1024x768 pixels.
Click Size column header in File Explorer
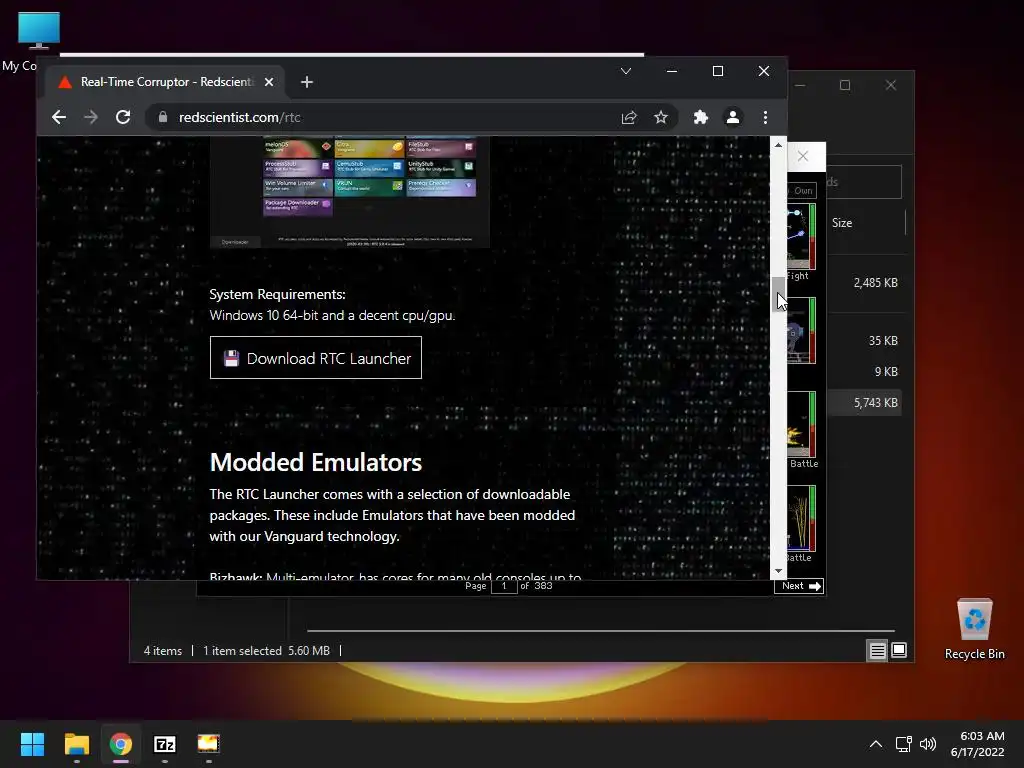[x=842, y=223]
